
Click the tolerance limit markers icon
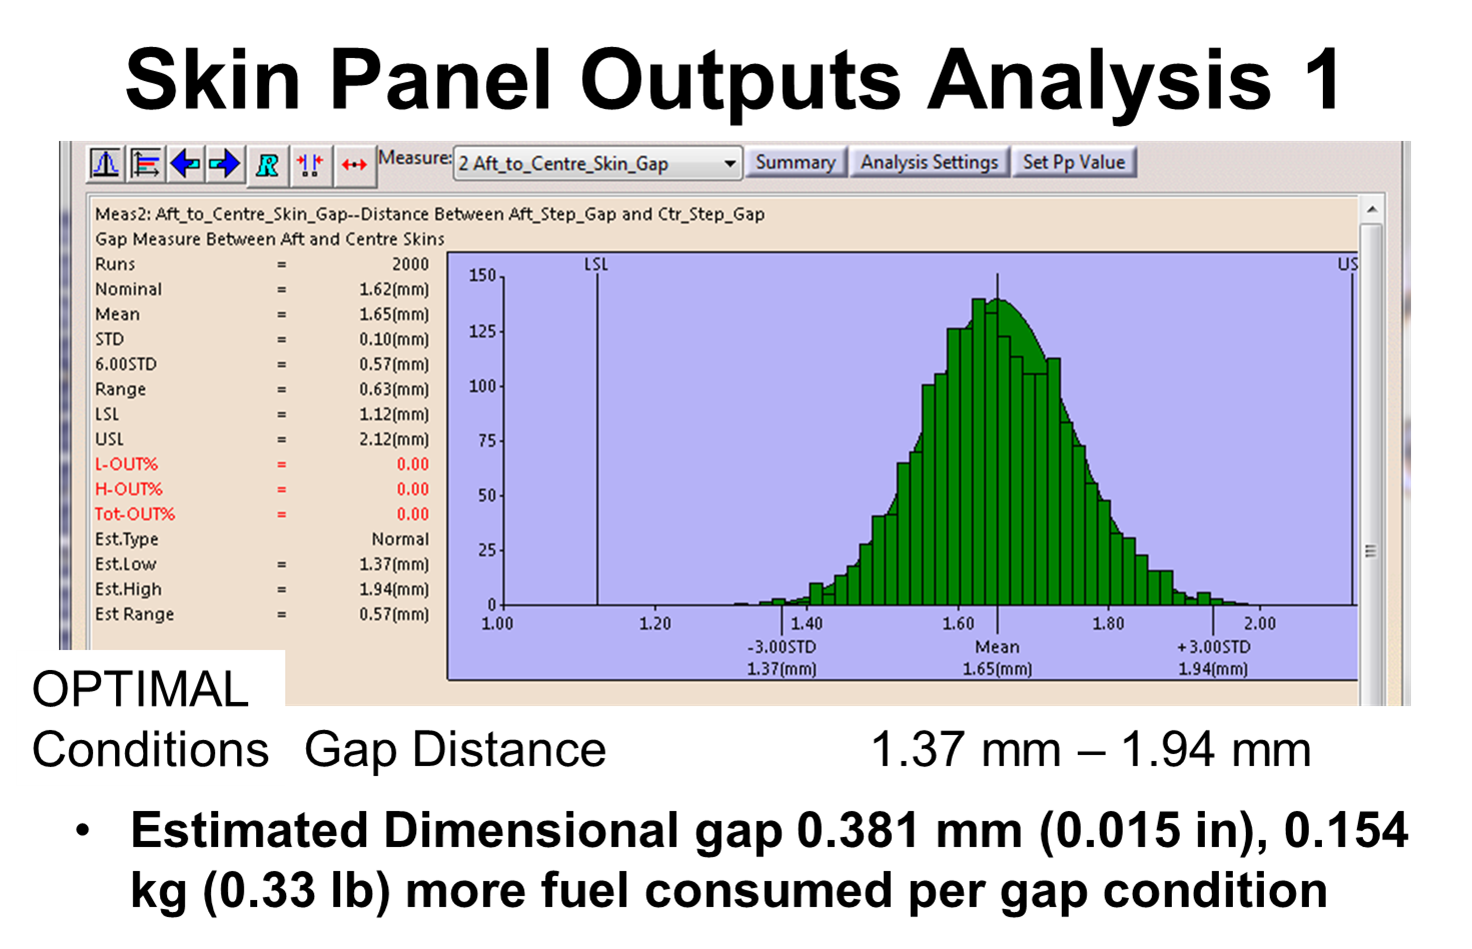pyautogui.click(x=310, y=164)
